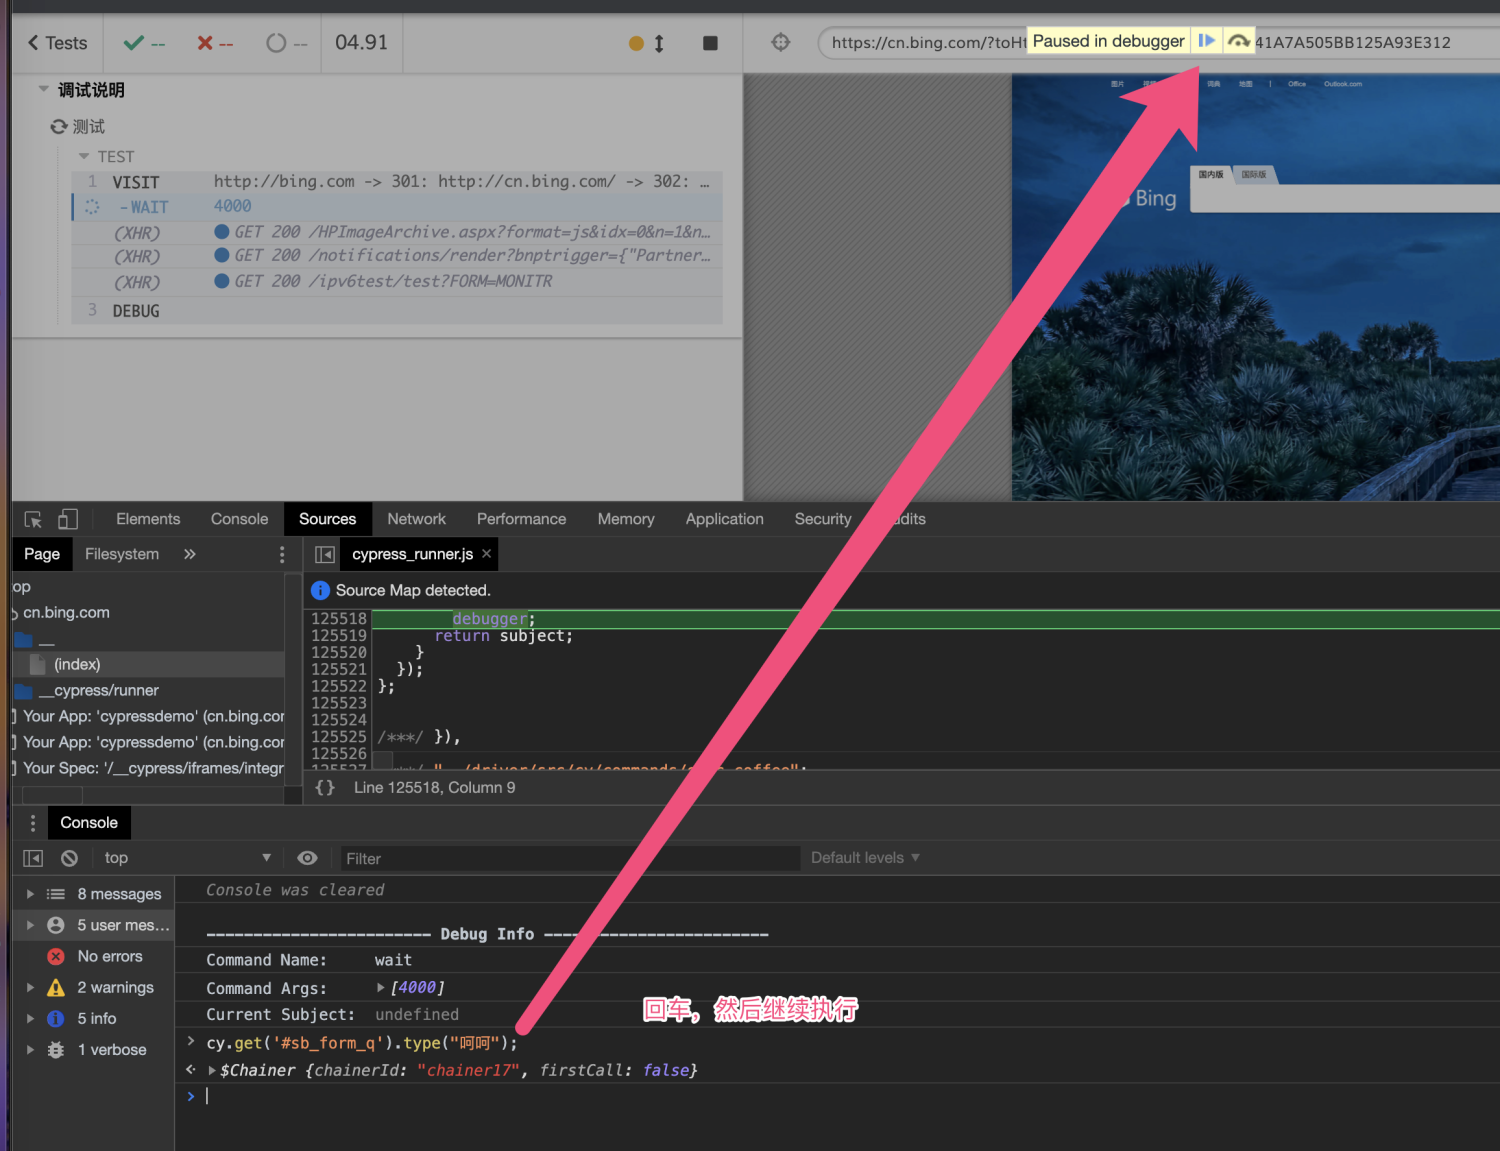Pretty print the source with braces icon

click(325, 788)
